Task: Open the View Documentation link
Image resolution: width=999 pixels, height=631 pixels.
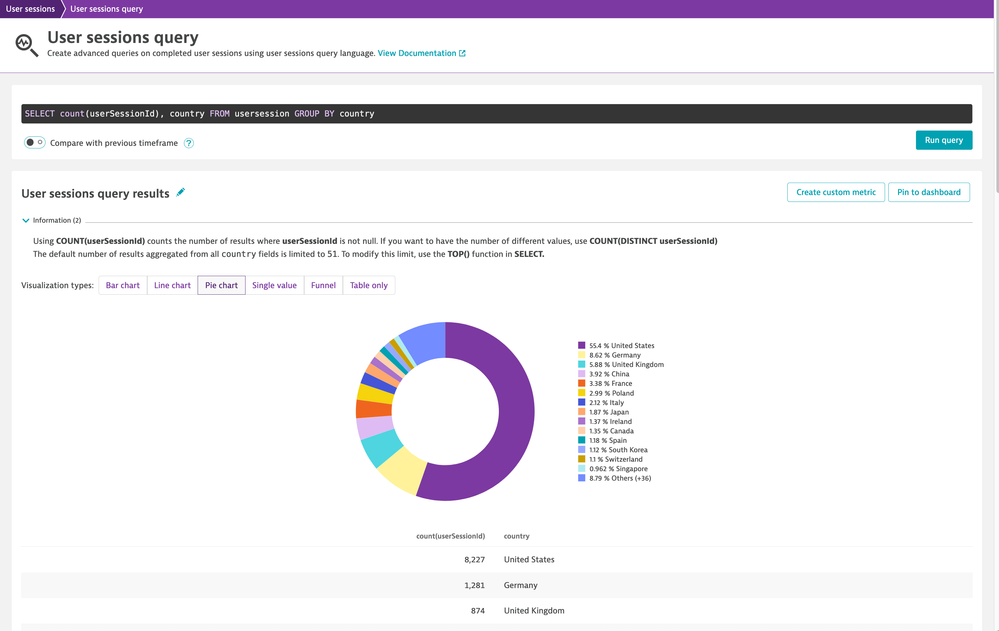Action: pyautogui.click(x=416, y=54)
